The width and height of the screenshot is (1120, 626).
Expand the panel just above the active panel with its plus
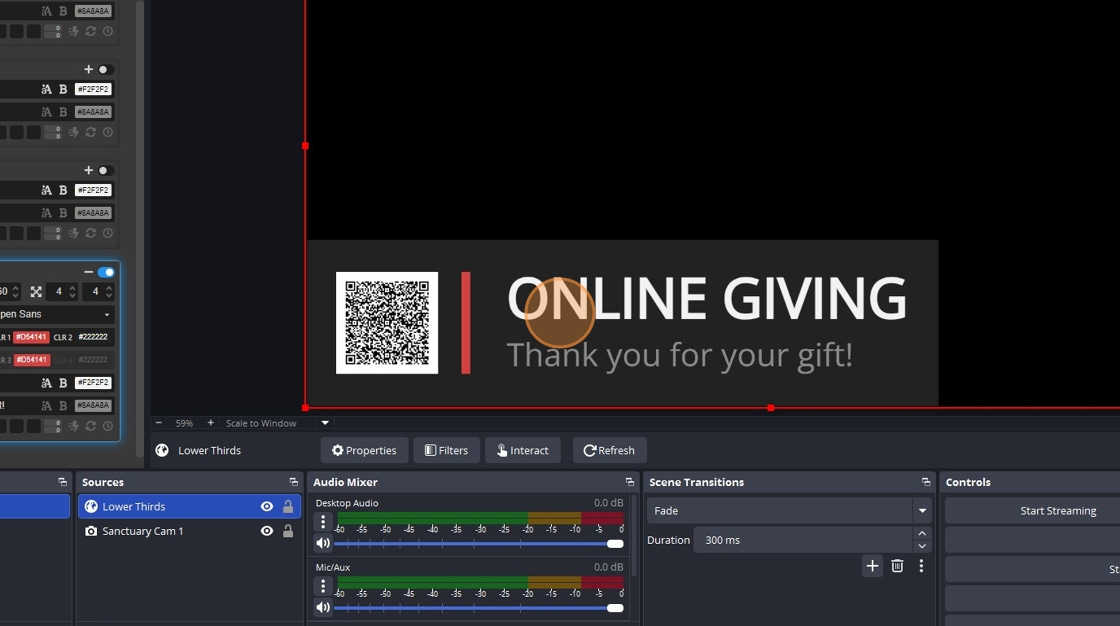coord(89,170)
